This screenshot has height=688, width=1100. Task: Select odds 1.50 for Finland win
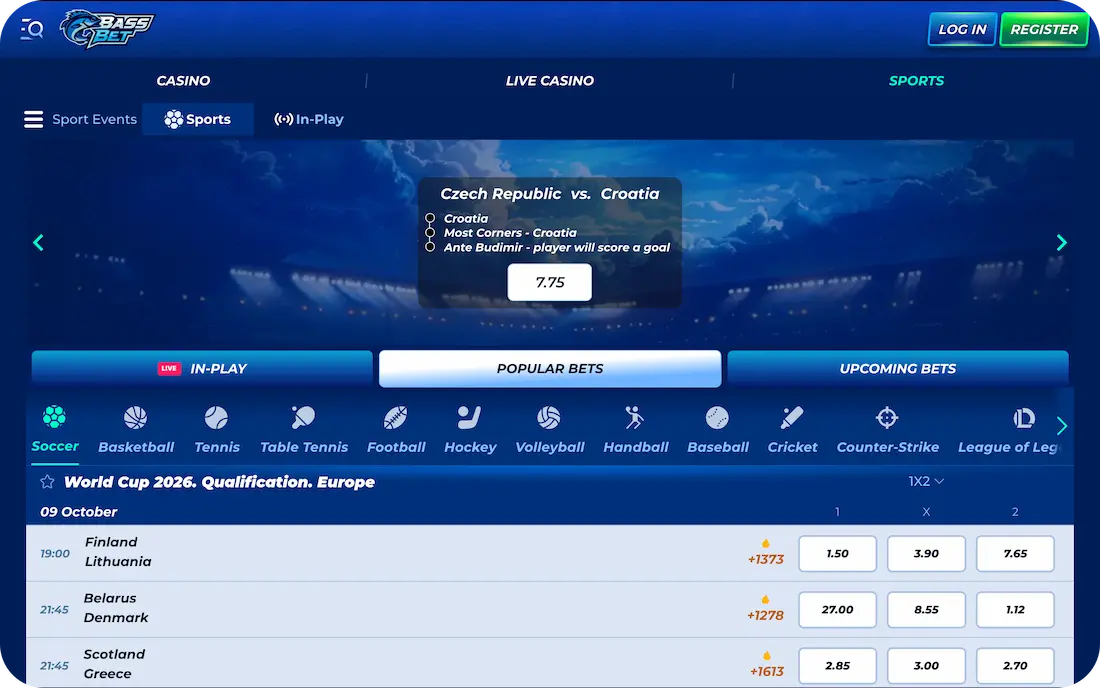837,553
